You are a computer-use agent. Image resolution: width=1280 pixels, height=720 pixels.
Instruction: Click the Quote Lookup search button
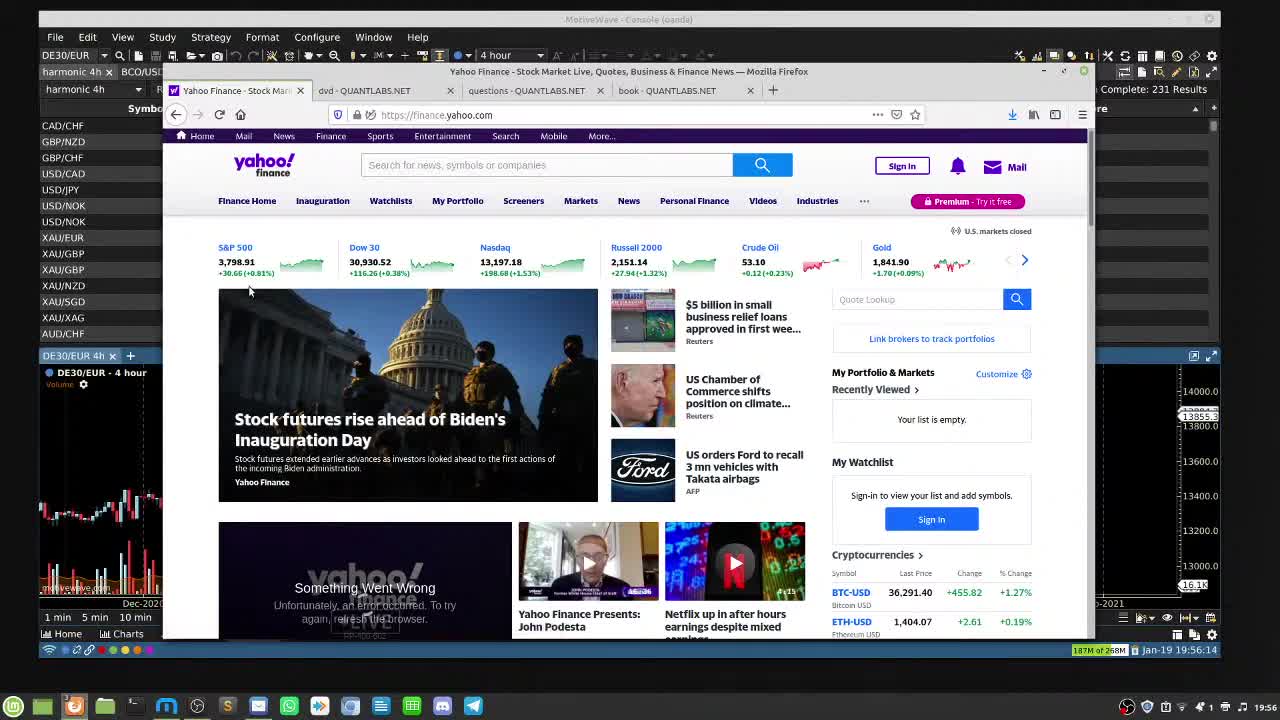tap(1017, 299)
